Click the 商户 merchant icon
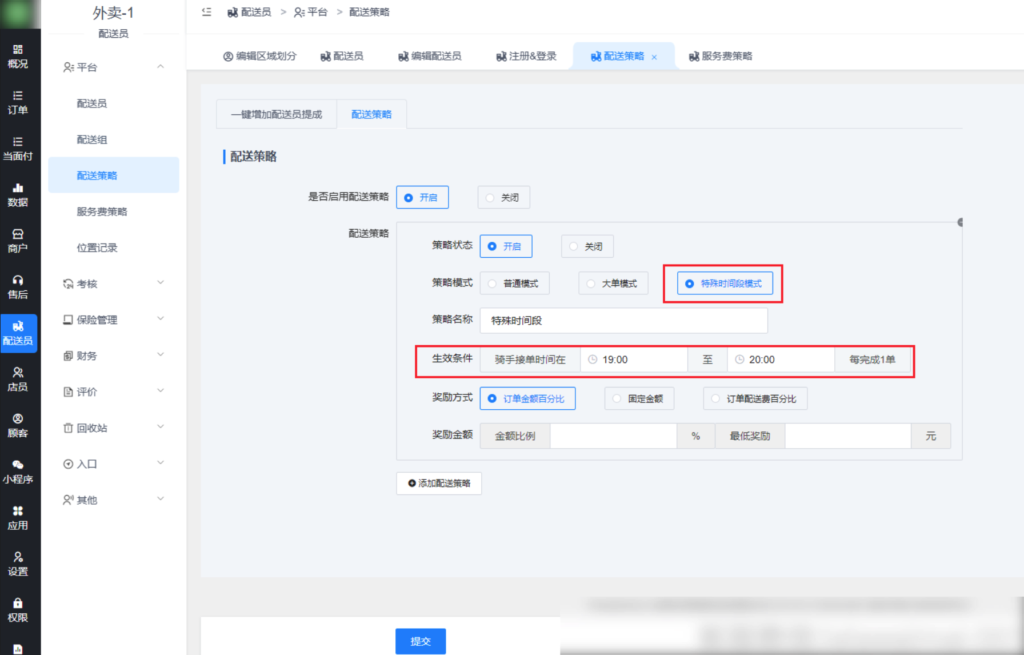The height and width of the screenshot is (655, 1024). pos(17,240)
